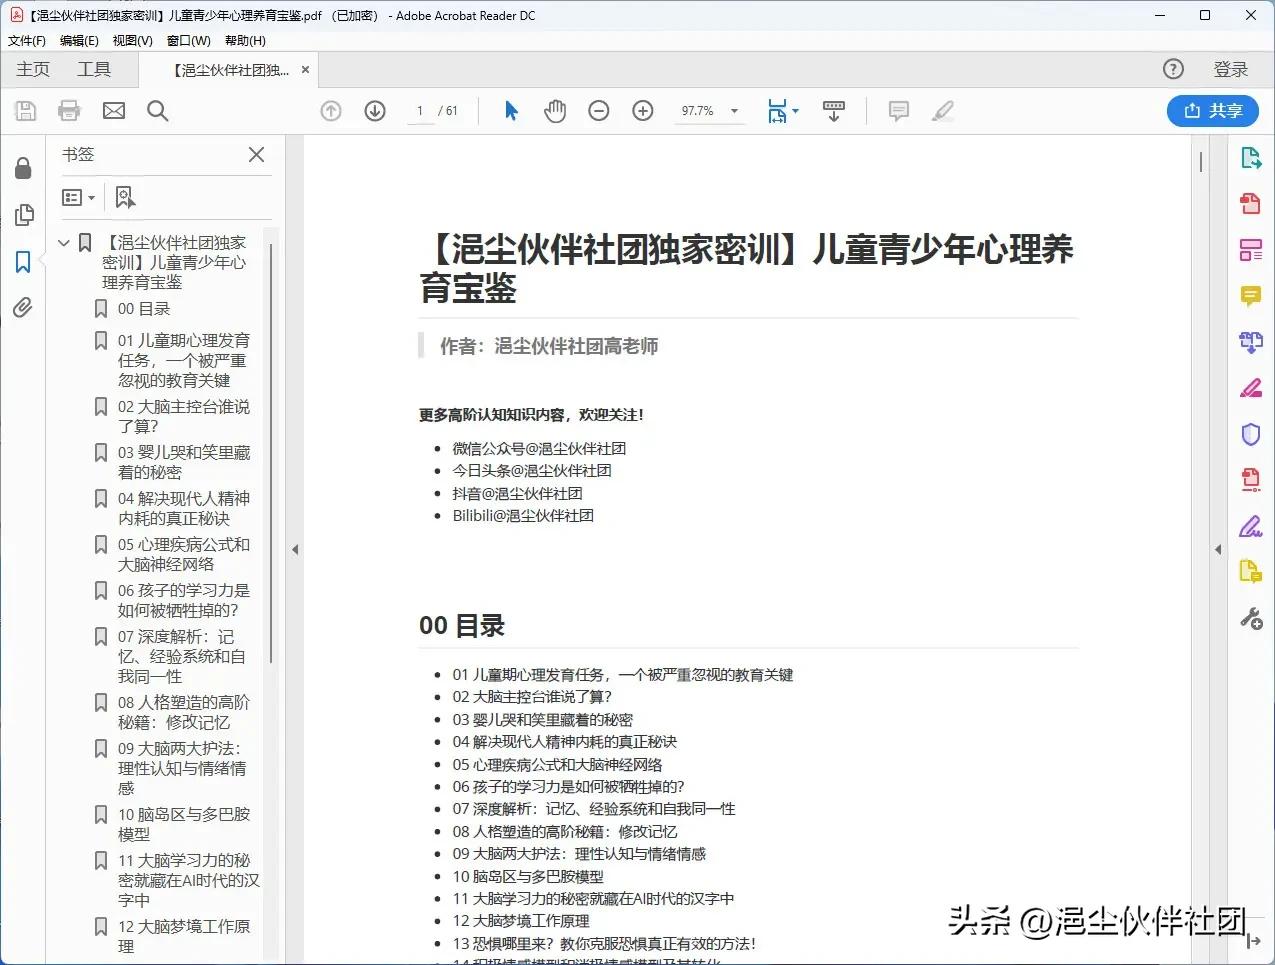Switch to the 工具 tab
This screenshot has height=965, width=1275.
coord(94,69)
